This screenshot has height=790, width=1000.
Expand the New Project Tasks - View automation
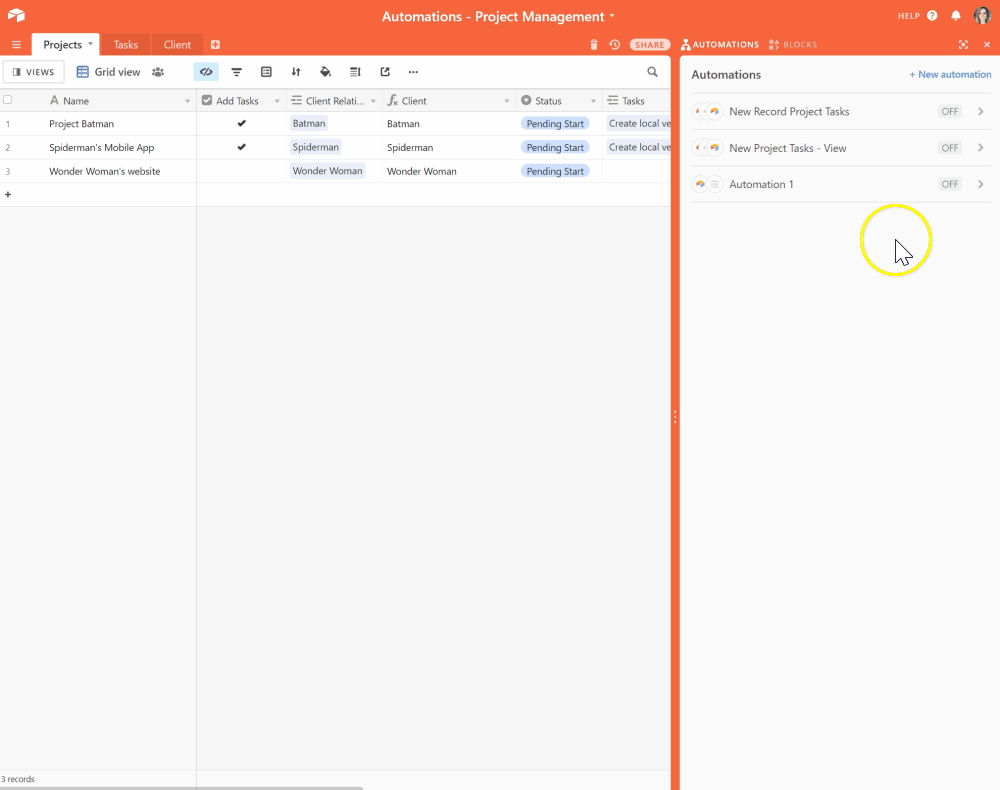(981, 147)
